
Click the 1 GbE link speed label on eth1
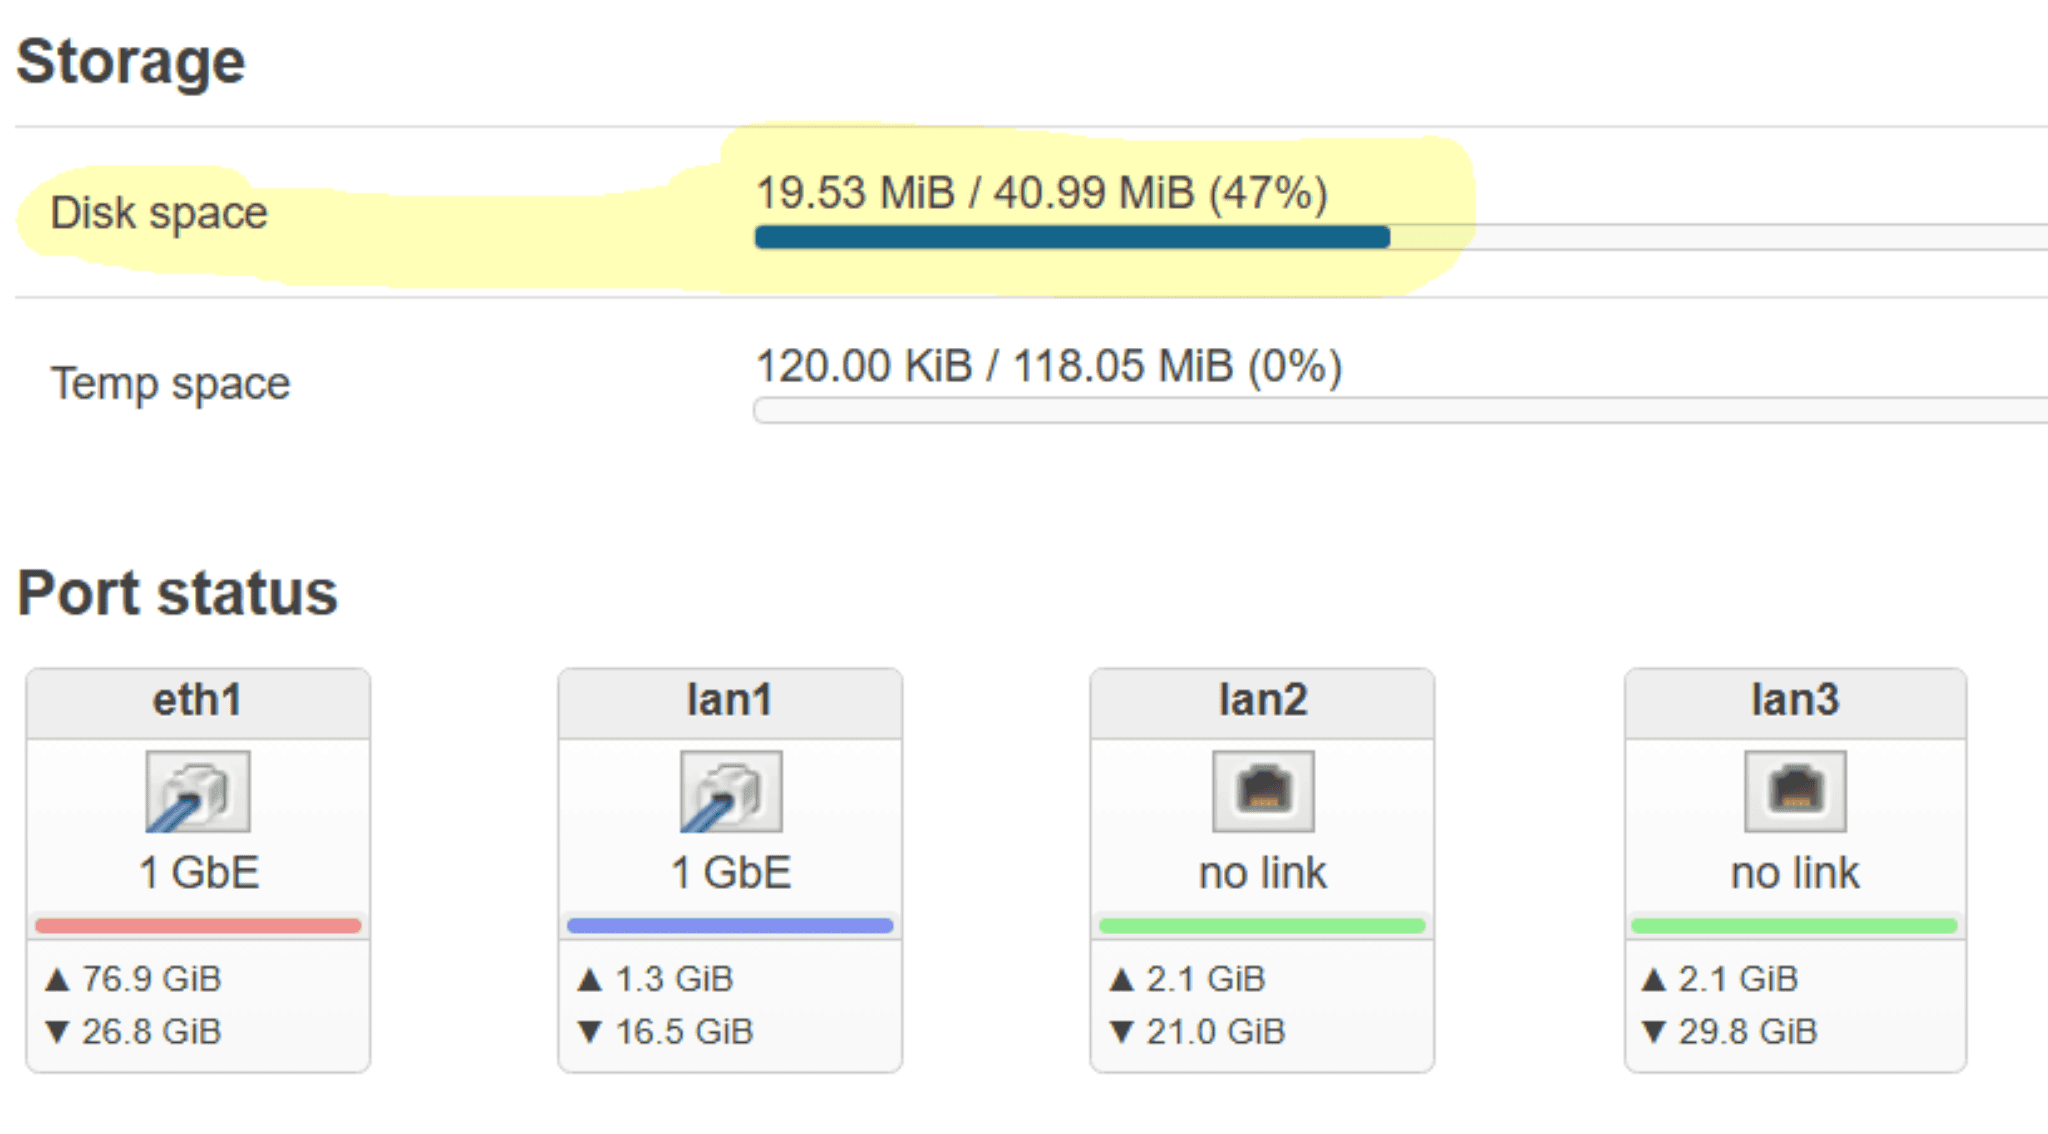198,871
